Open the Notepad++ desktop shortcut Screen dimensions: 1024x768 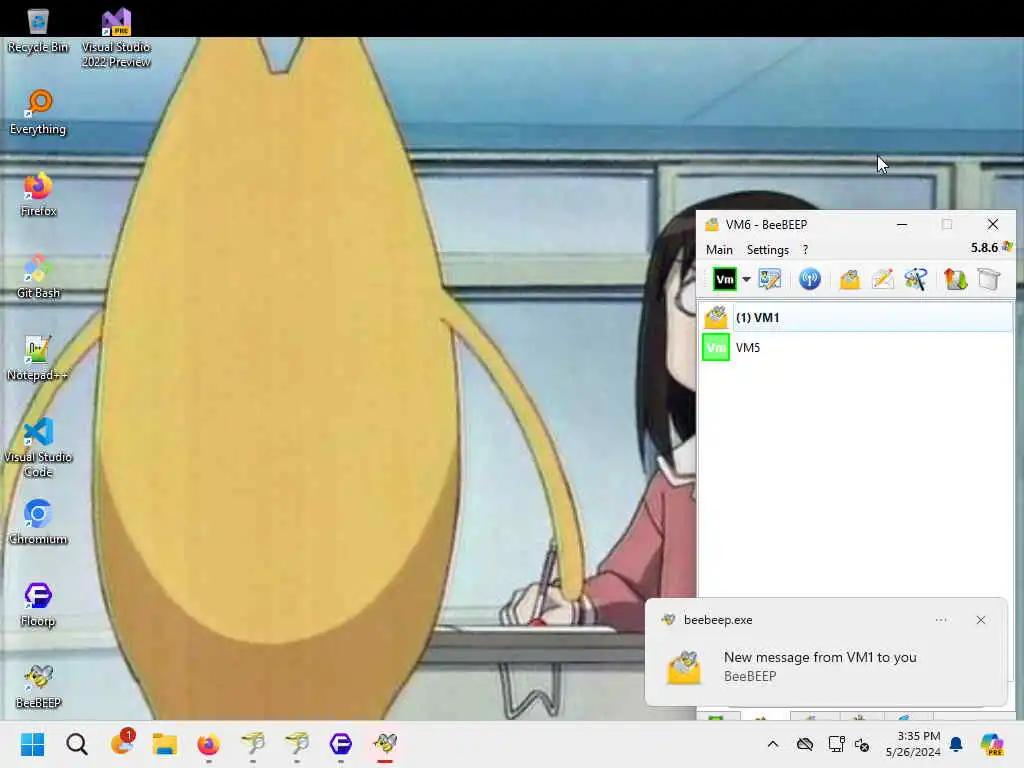[x=38, y=359]
